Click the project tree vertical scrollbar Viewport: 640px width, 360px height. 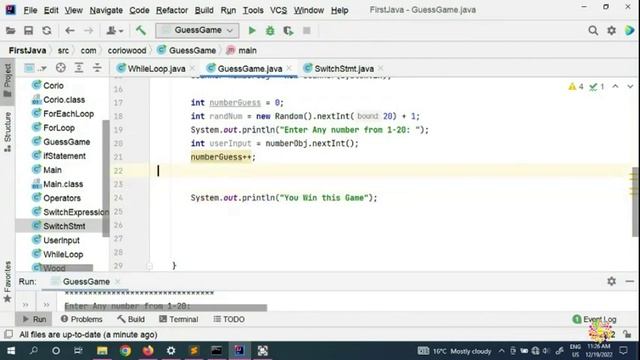106,178
